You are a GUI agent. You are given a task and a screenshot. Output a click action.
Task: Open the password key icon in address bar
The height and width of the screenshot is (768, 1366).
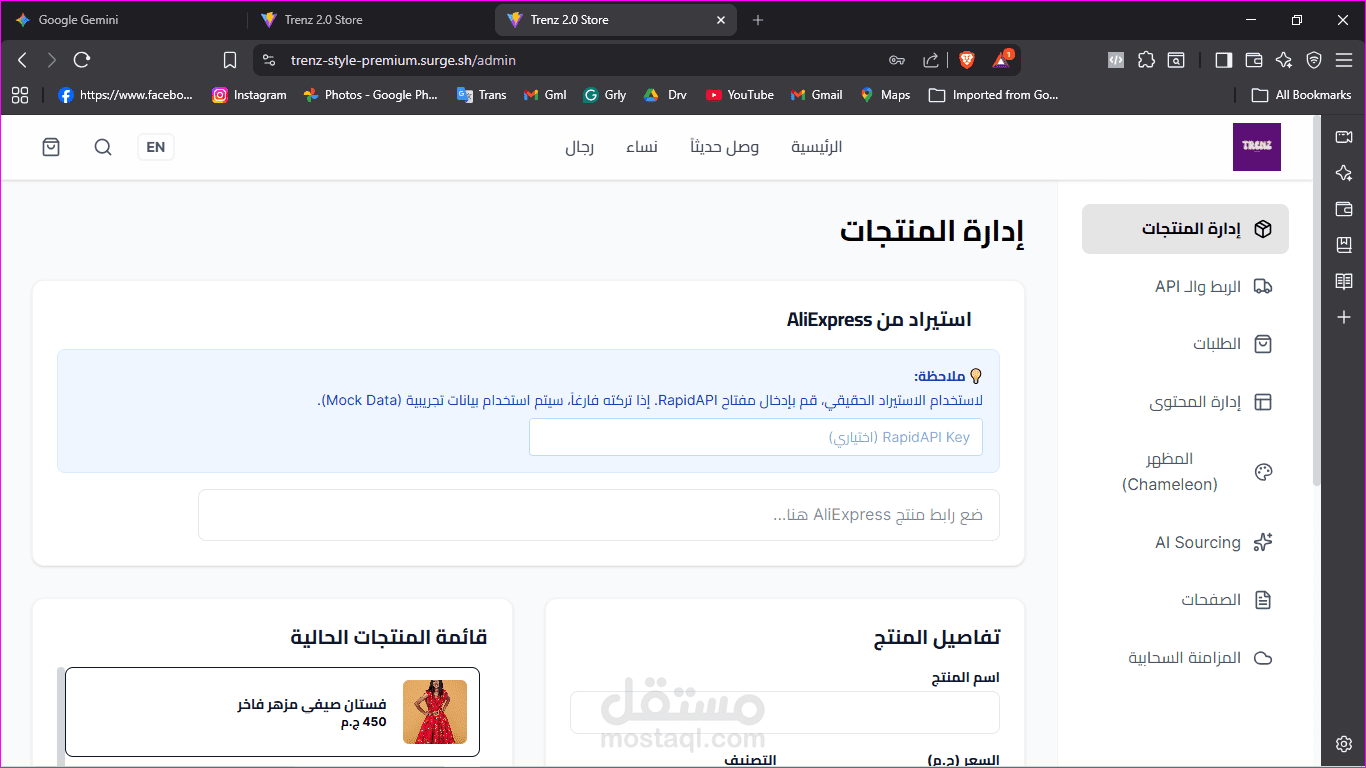pyautogui.click(x=897, y=60)
